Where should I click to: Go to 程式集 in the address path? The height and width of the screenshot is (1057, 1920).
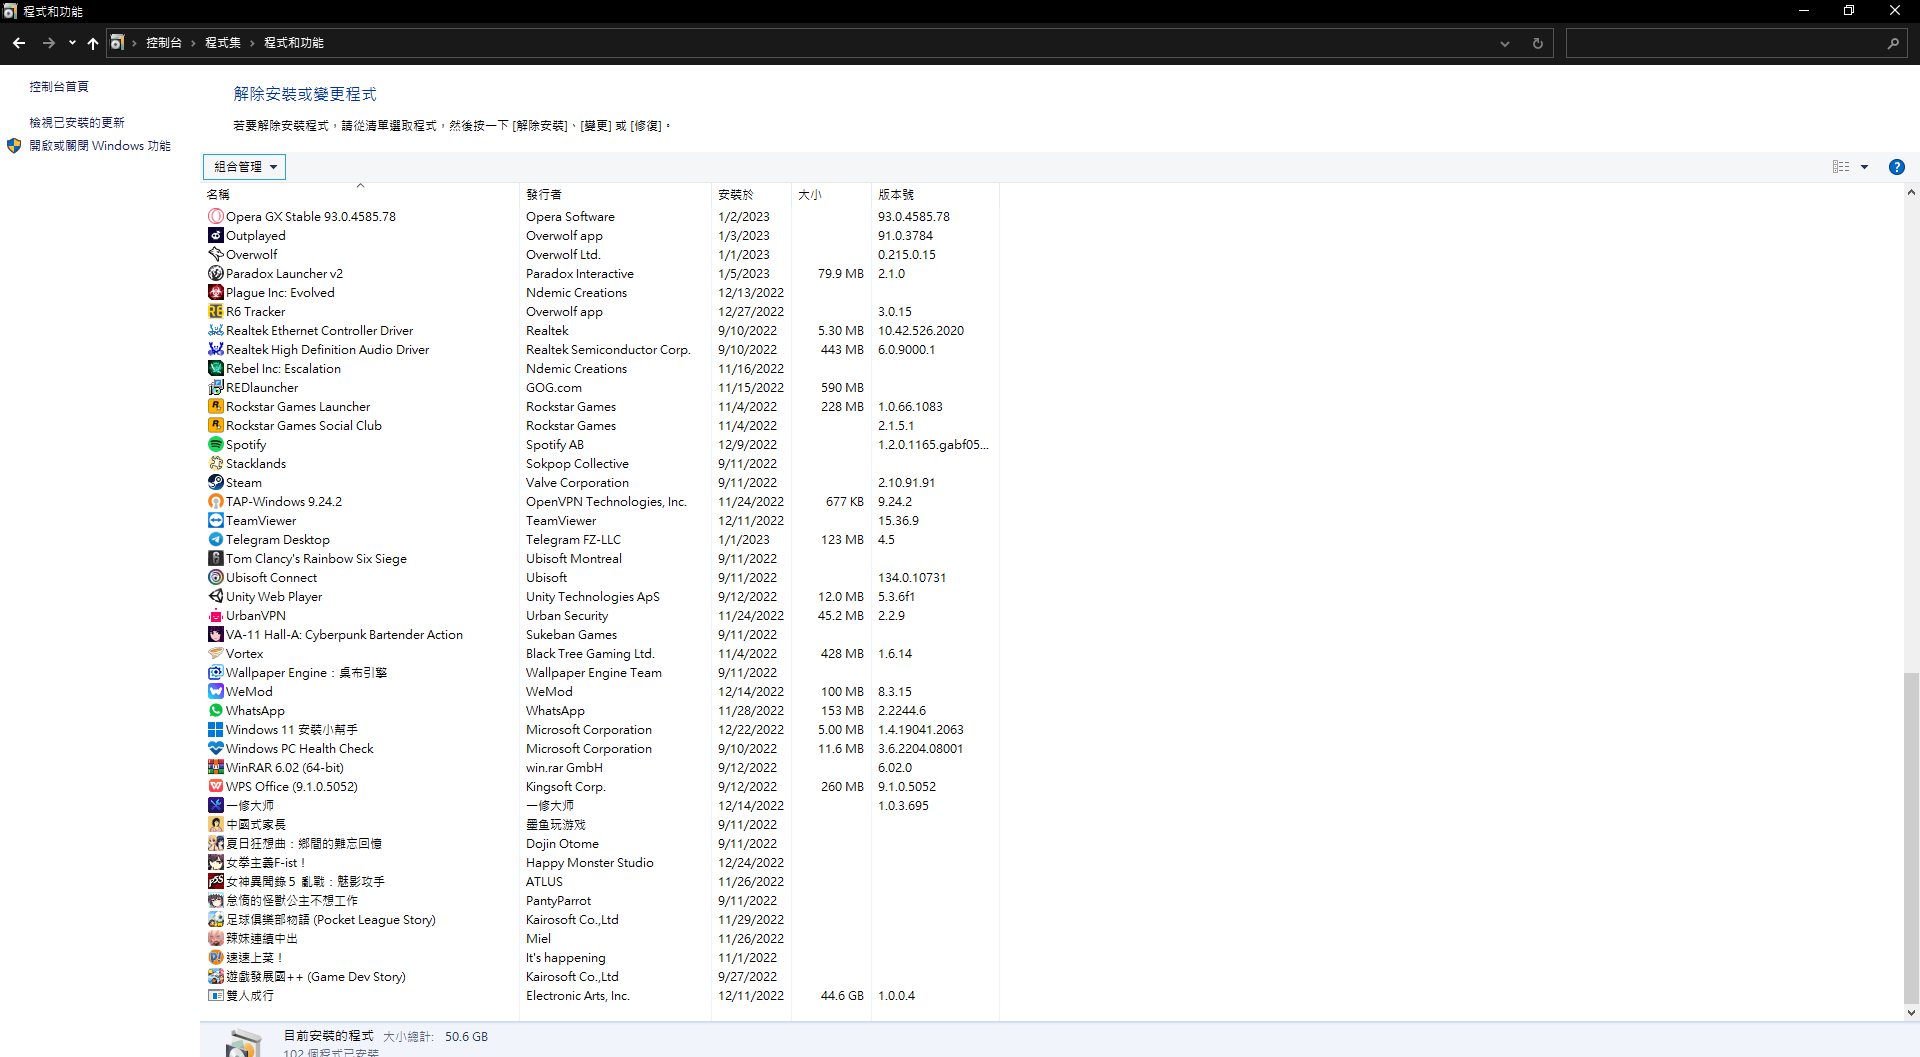click(x=223, y=43)
